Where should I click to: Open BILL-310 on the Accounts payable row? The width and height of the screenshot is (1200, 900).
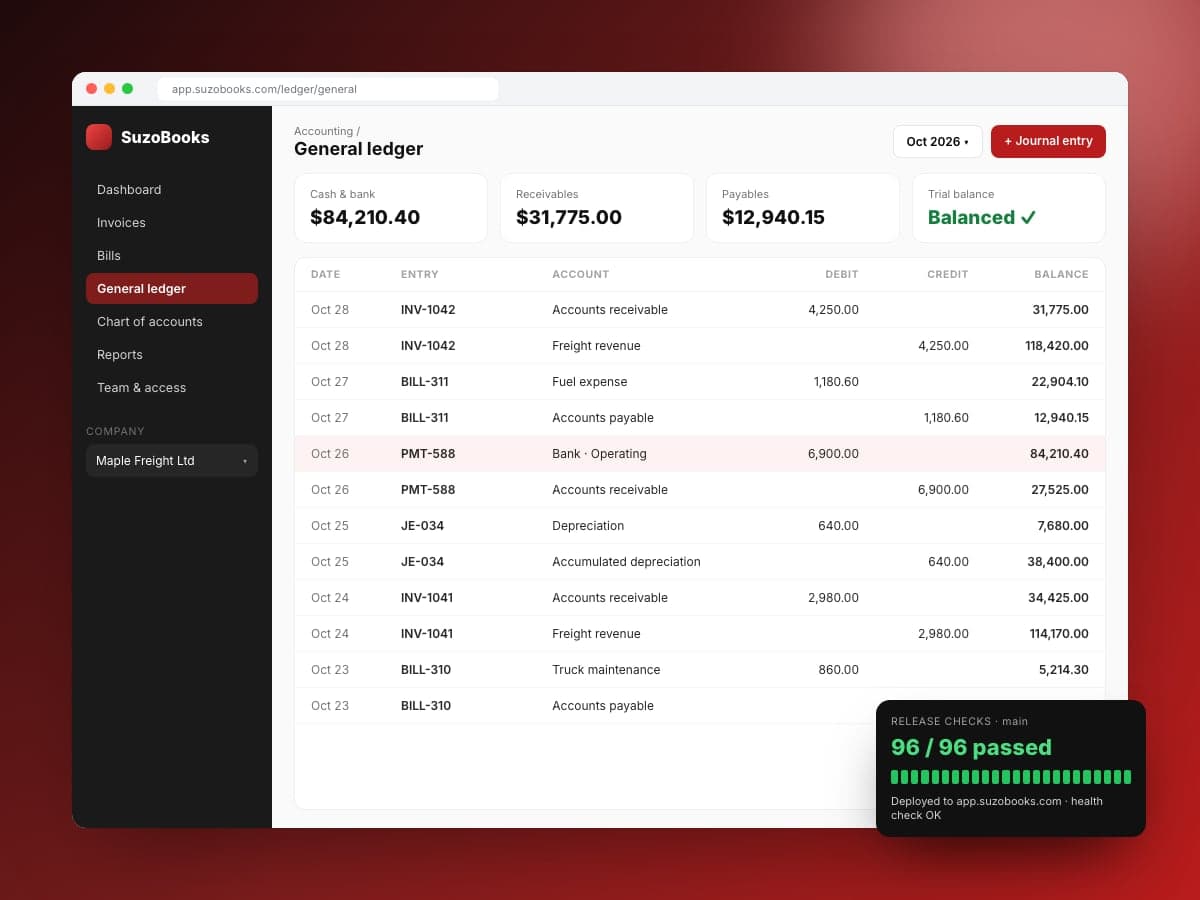click(x=426, y=706)
